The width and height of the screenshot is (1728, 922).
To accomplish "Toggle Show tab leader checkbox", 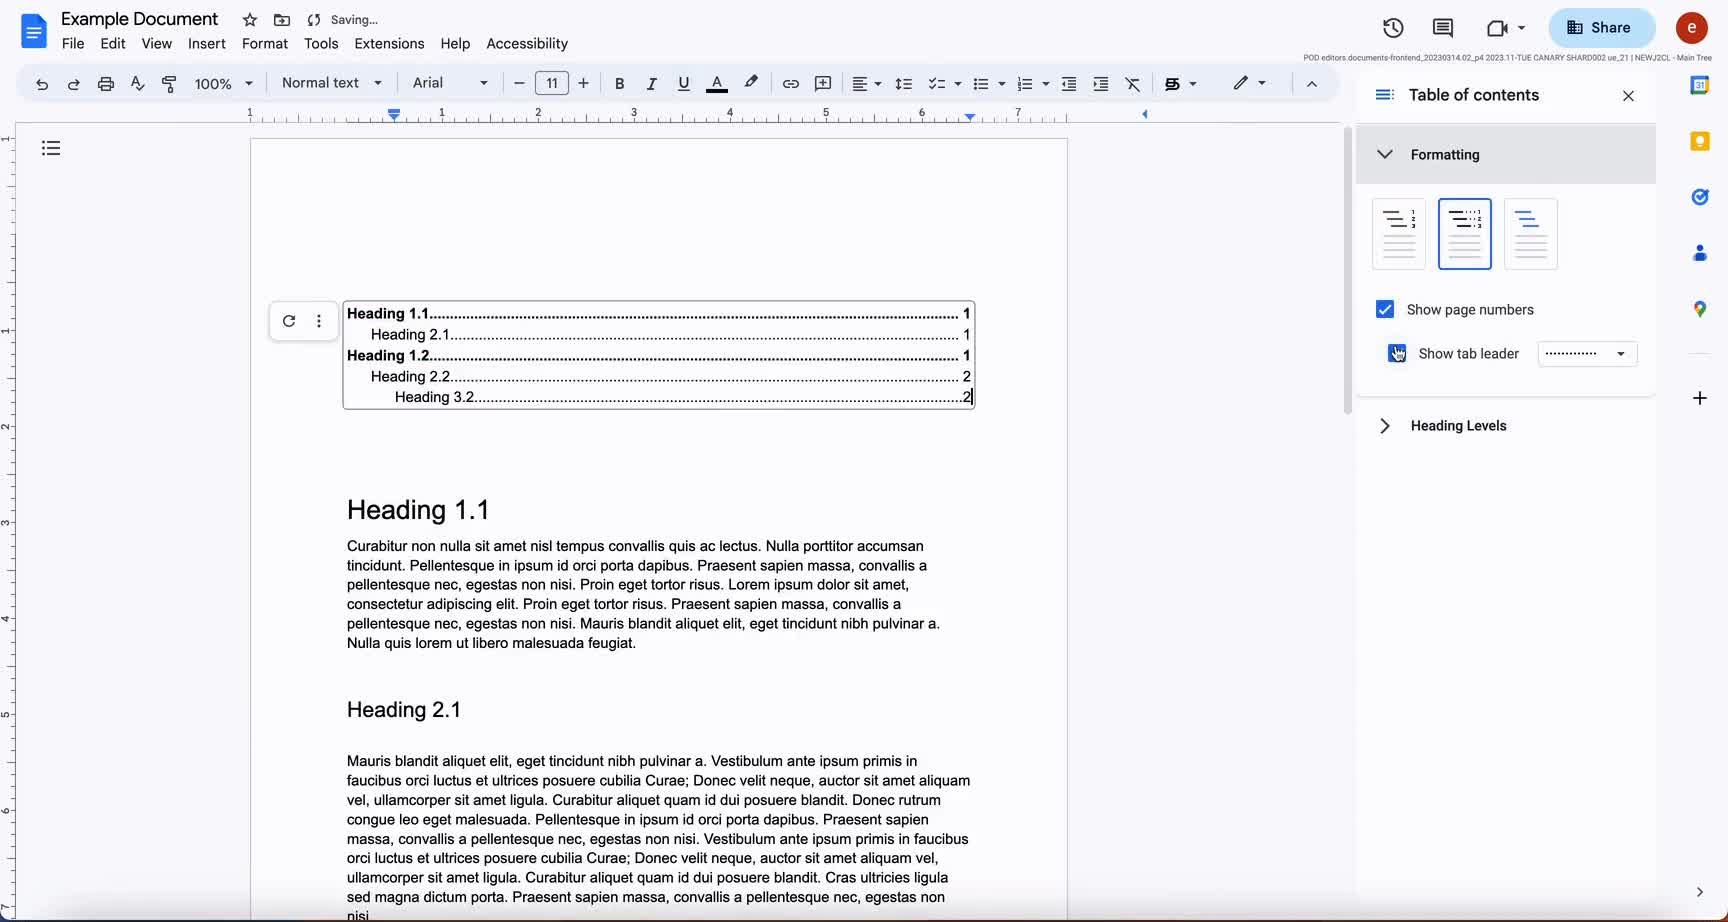I will click(x=1396, y=353).
